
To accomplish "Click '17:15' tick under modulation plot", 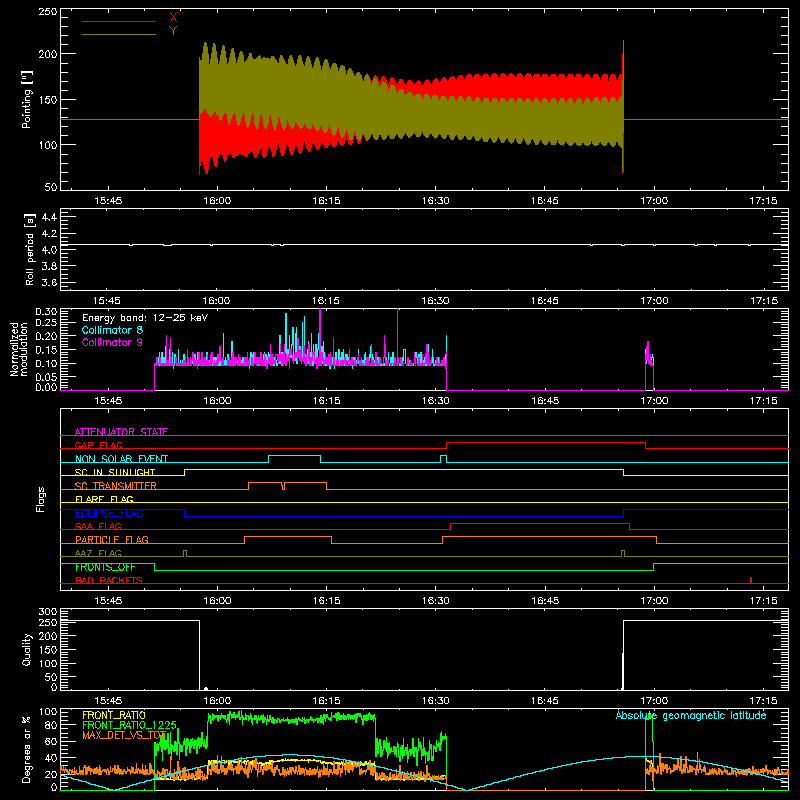I will (x=763, y=401).
